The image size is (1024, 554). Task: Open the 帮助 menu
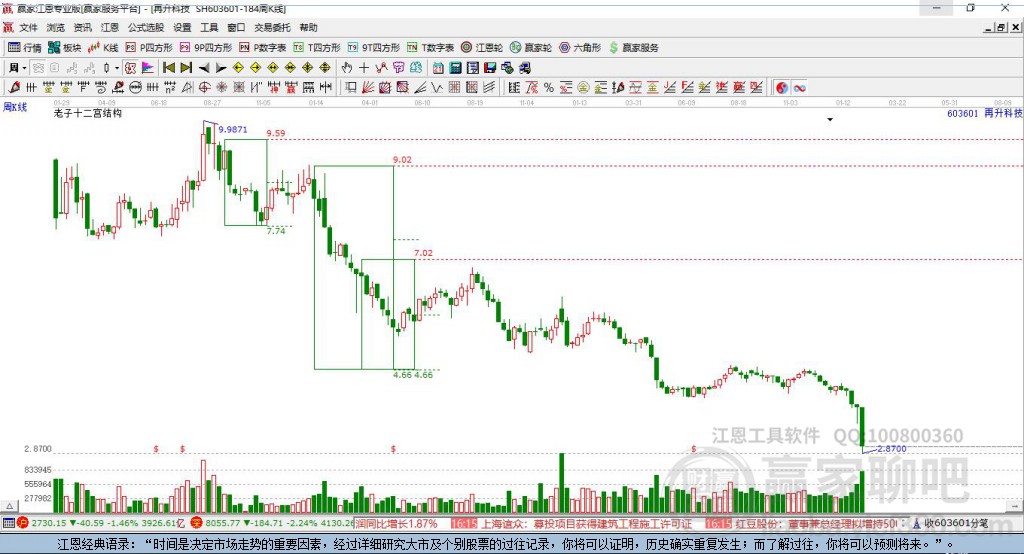(308, 27)
